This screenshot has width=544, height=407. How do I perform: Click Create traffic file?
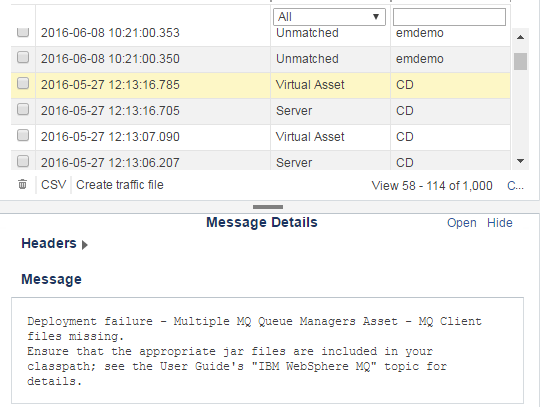(120, 185)
